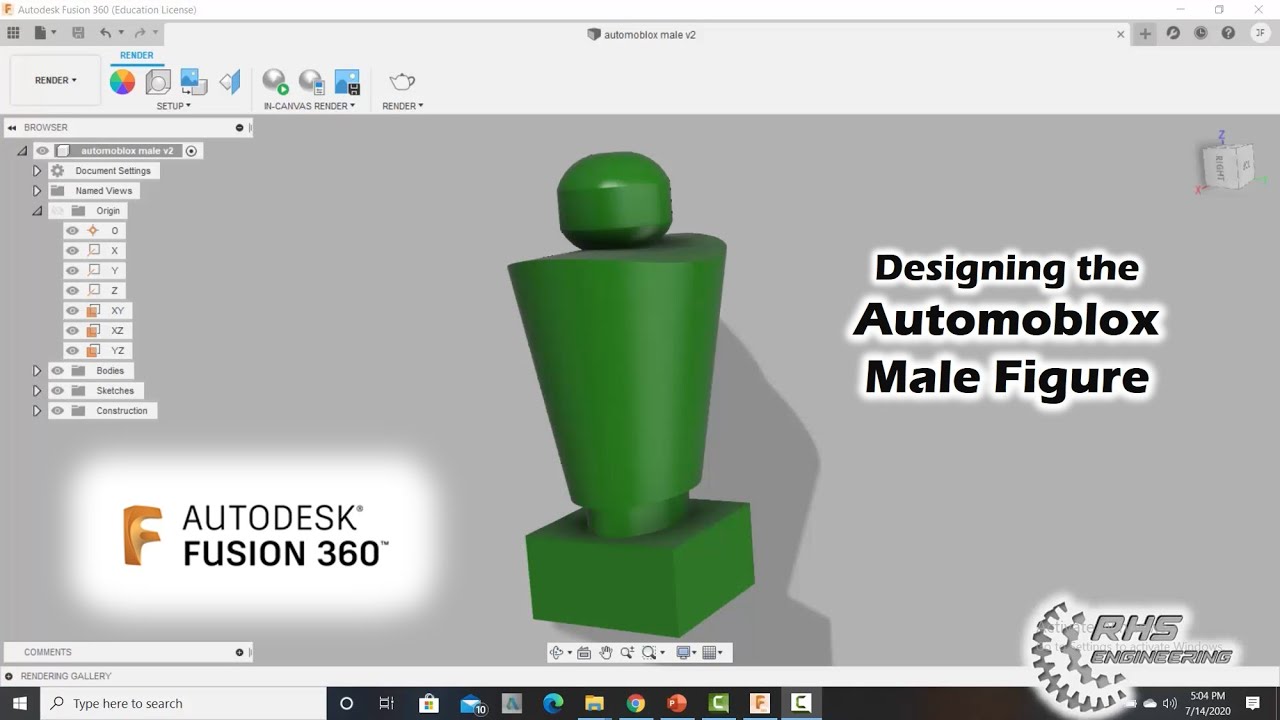Expand the Construction folder

pyautogui.click(x=37, y=411)
